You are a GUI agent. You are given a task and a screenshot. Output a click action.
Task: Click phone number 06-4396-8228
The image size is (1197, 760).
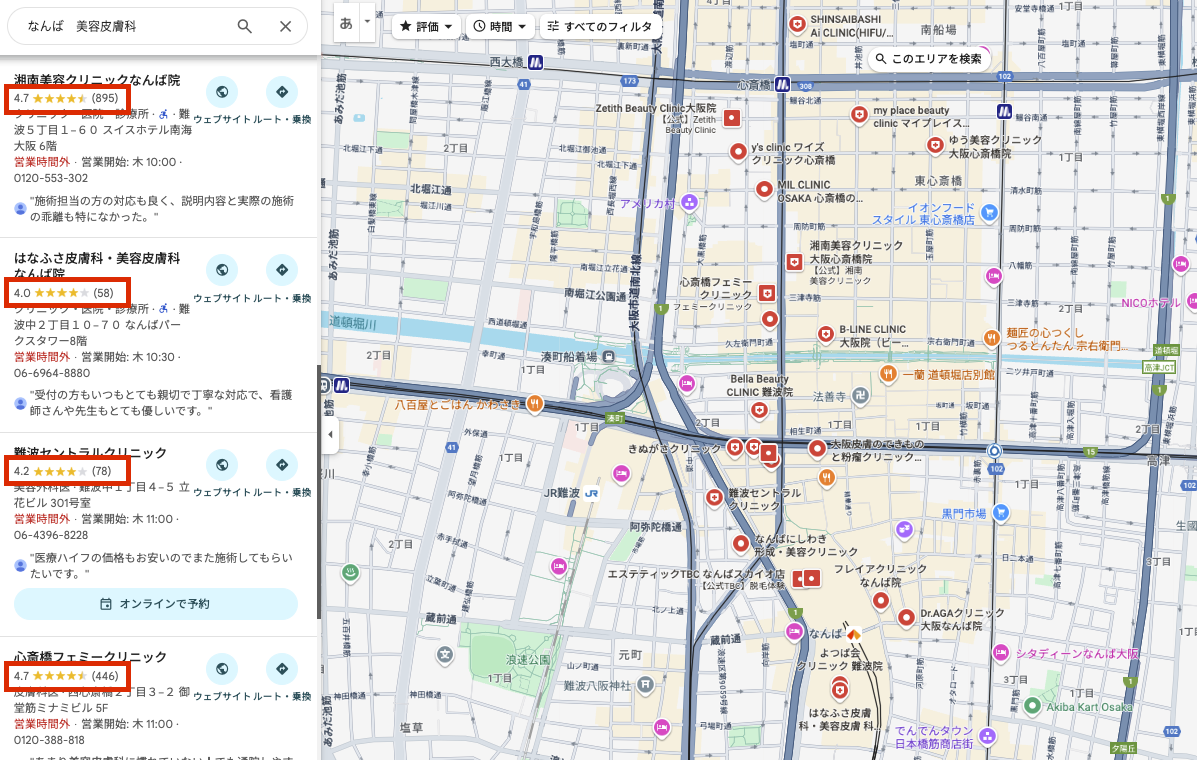coord(51,535)
